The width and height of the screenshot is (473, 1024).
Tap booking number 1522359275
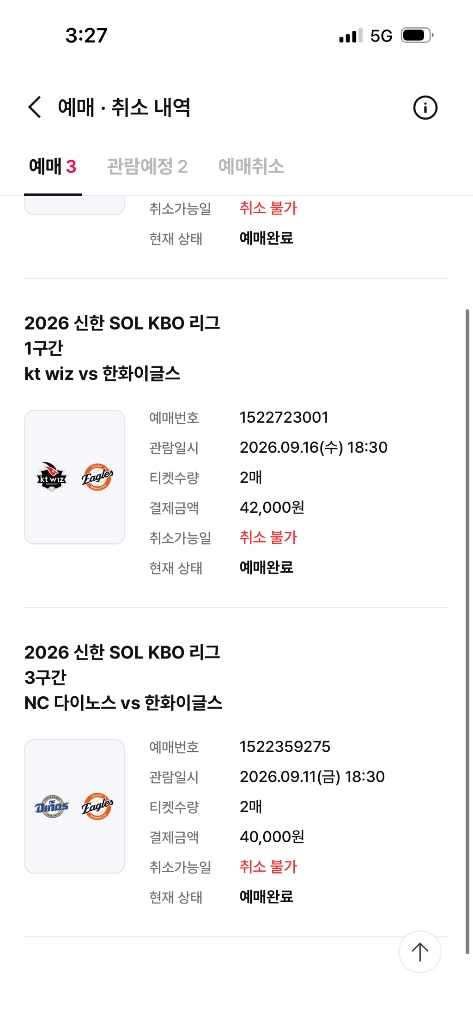(285, 746)
